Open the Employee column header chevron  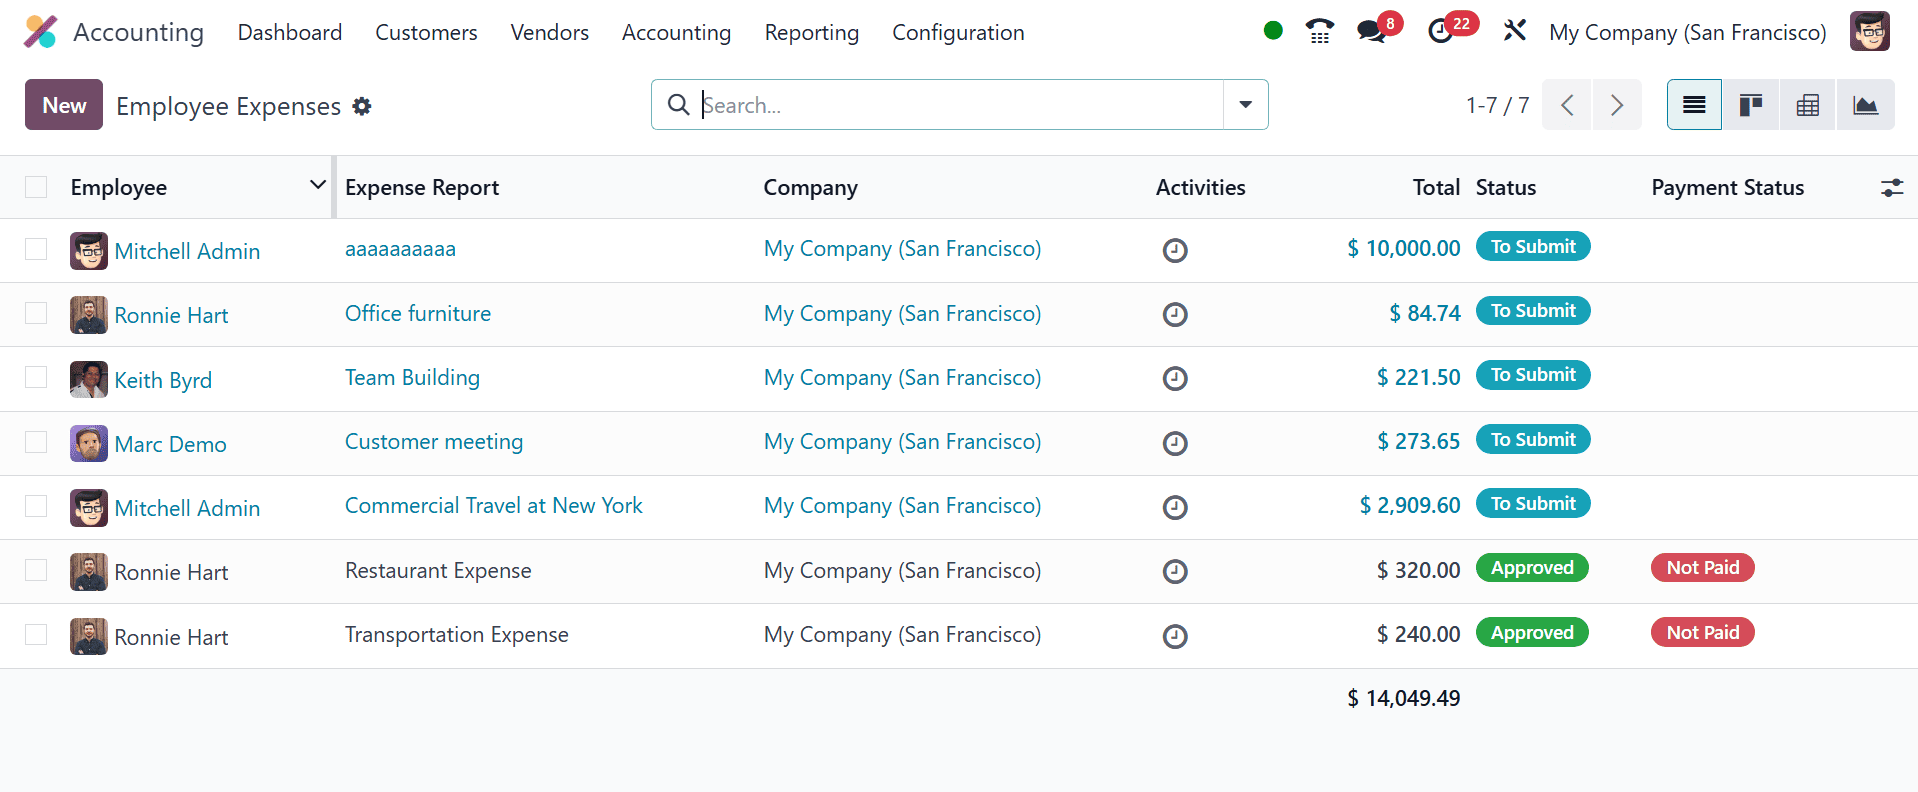(x=318, y=185)
